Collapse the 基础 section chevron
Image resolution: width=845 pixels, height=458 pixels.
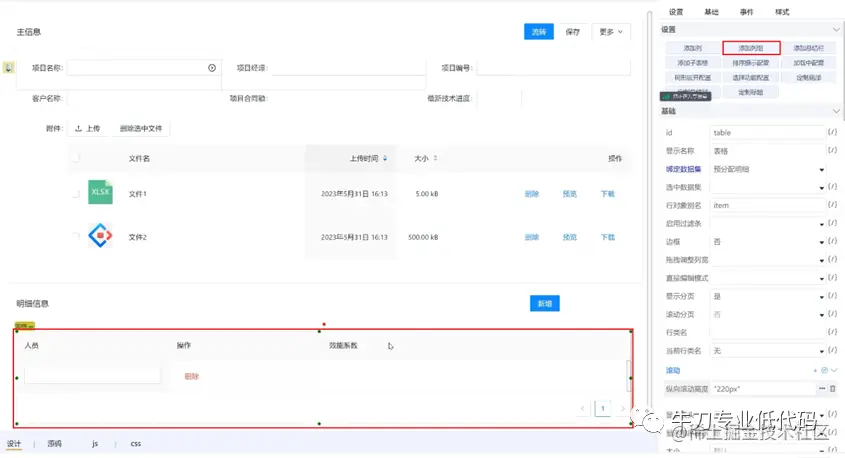click(836, 111)
